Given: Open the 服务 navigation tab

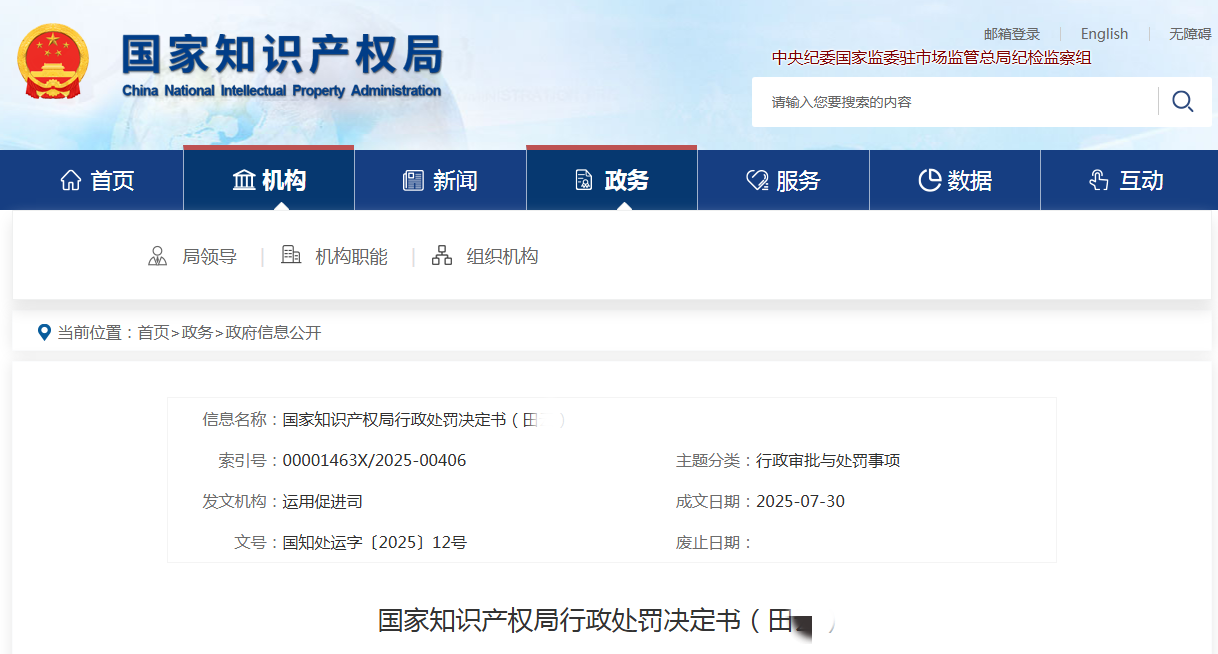Looking at the screenshot, I should tap(783, 180).
